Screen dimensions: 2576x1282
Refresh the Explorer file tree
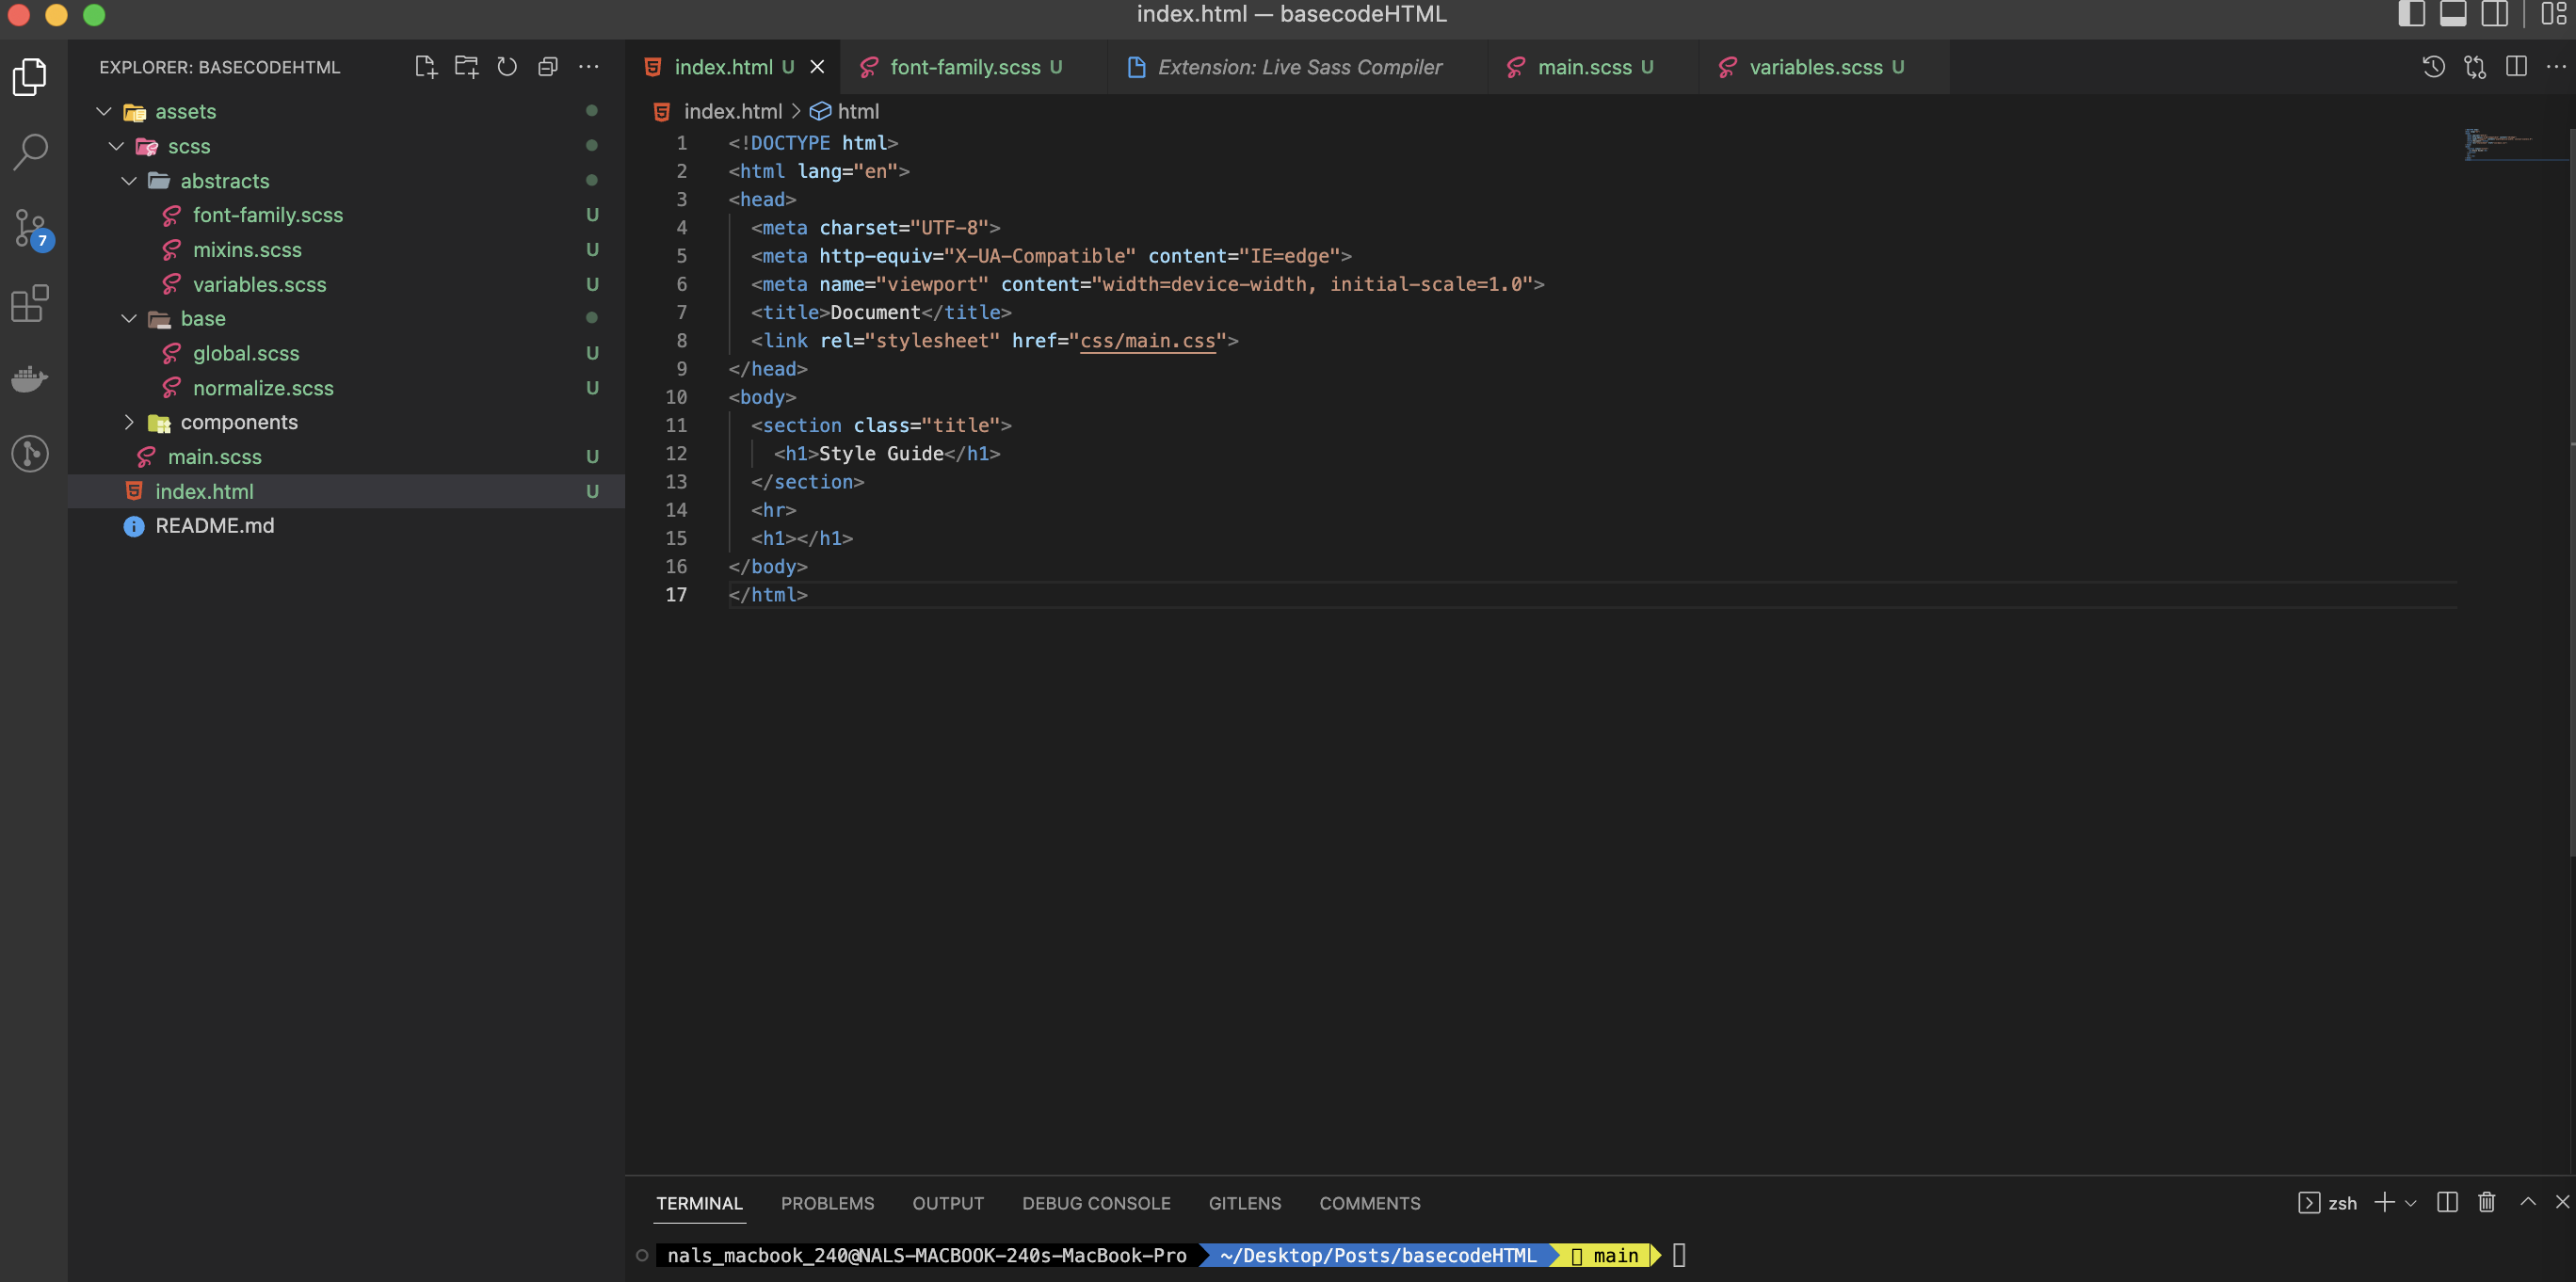(x=507, y=67)
